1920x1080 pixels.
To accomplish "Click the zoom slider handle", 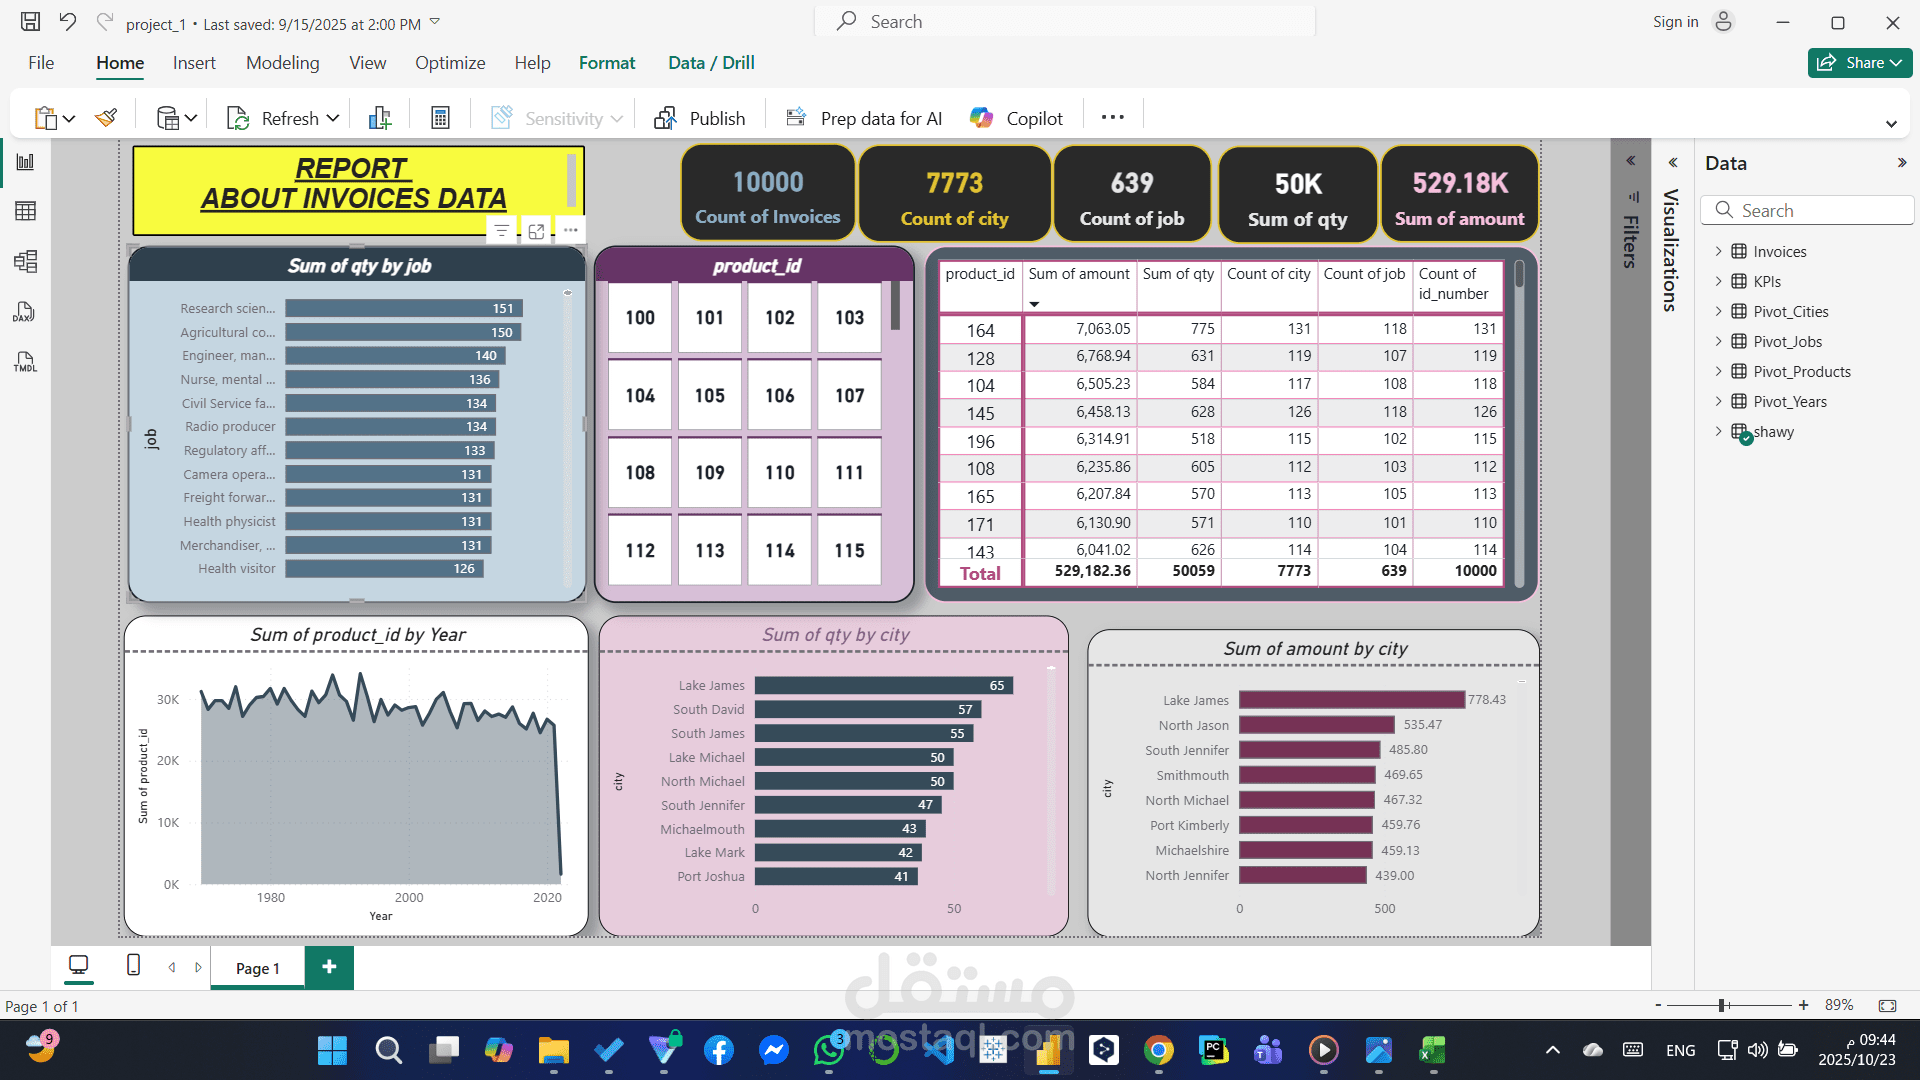I will 1722,1005.
